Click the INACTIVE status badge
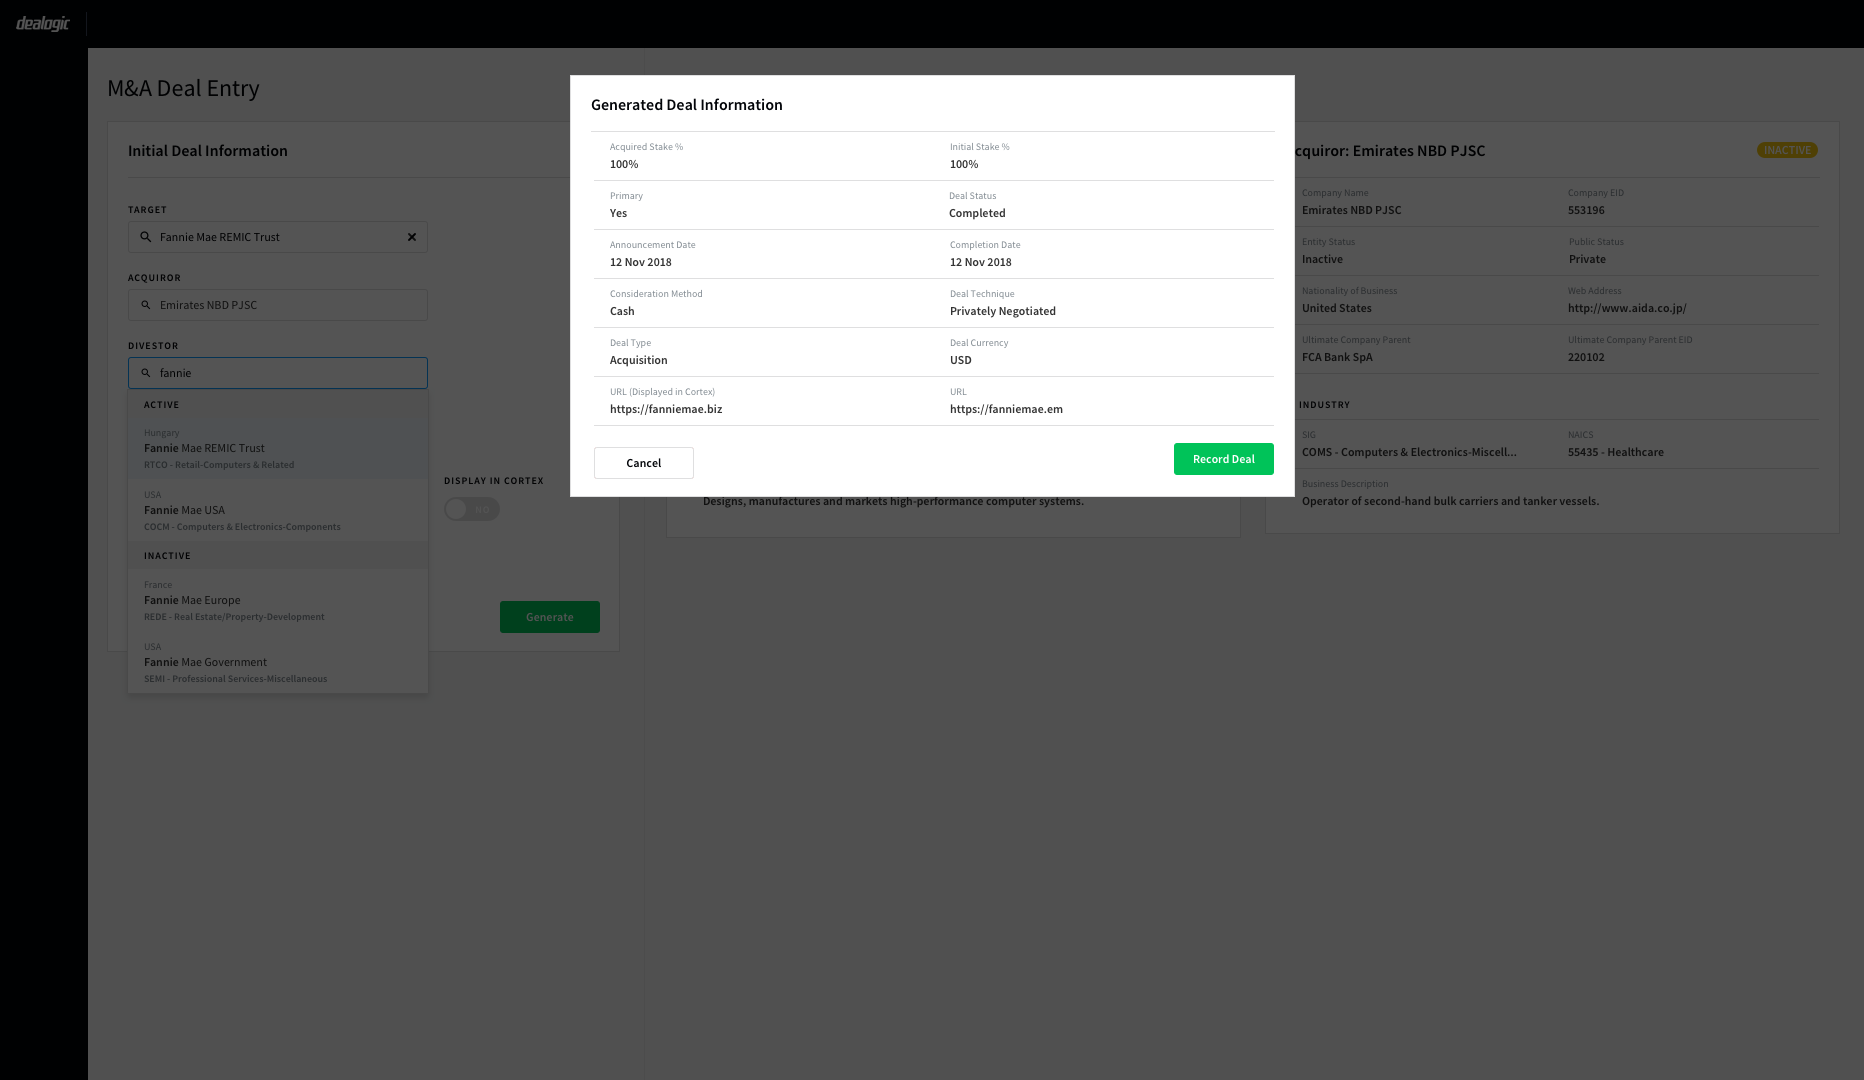Image resolution: width=1864 pixels, height=1080 pixels. point(1786,150)
